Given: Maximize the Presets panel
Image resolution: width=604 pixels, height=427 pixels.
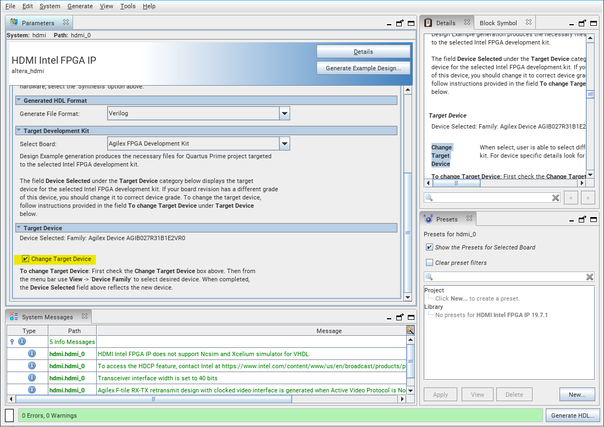Looking at the screenshot, I should click(593, 219).
